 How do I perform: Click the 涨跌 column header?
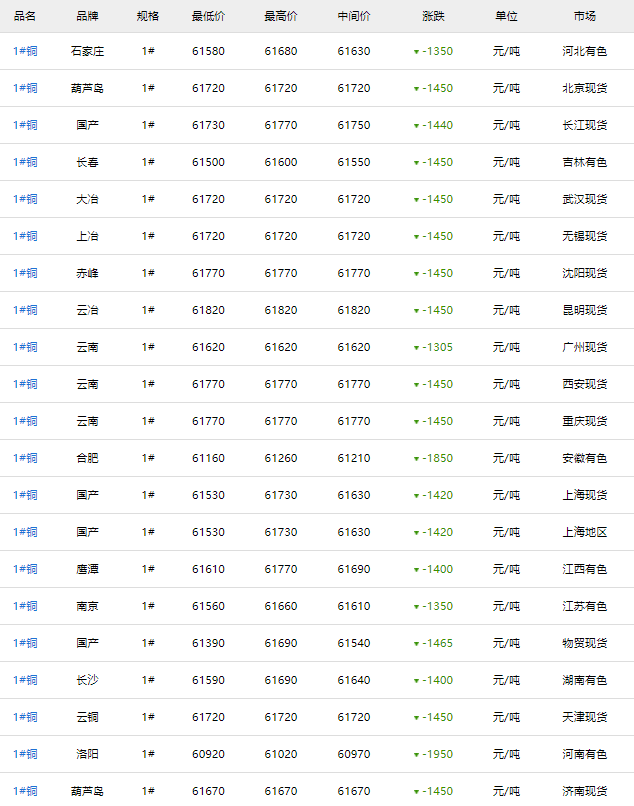coord(433,16)
